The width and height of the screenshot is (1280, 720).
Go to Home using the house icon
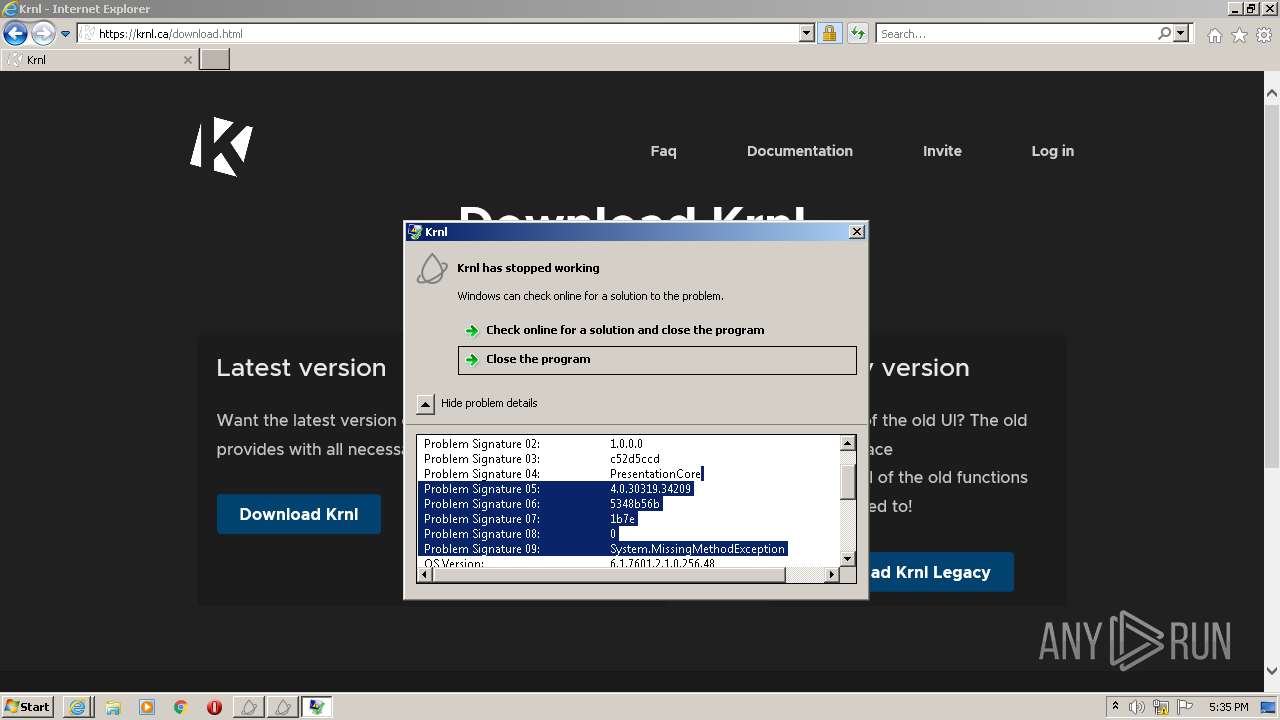[1214, 35]
